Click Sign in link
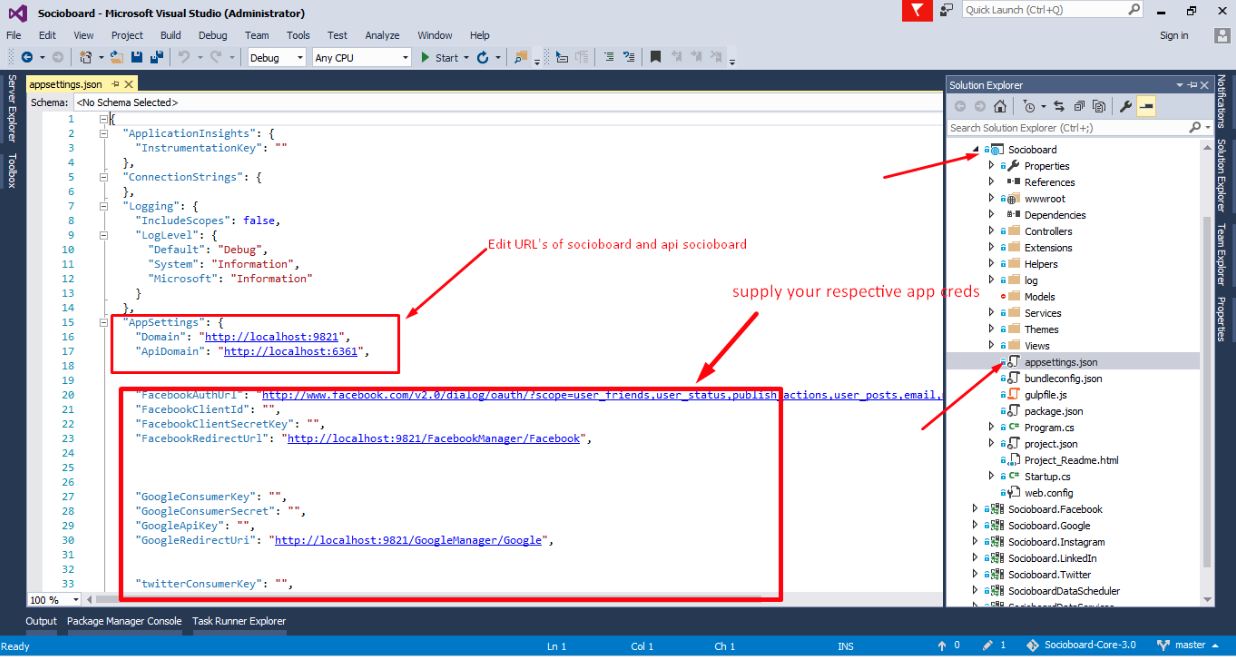Screen dimensions: 1236x657 point(1174,35)
